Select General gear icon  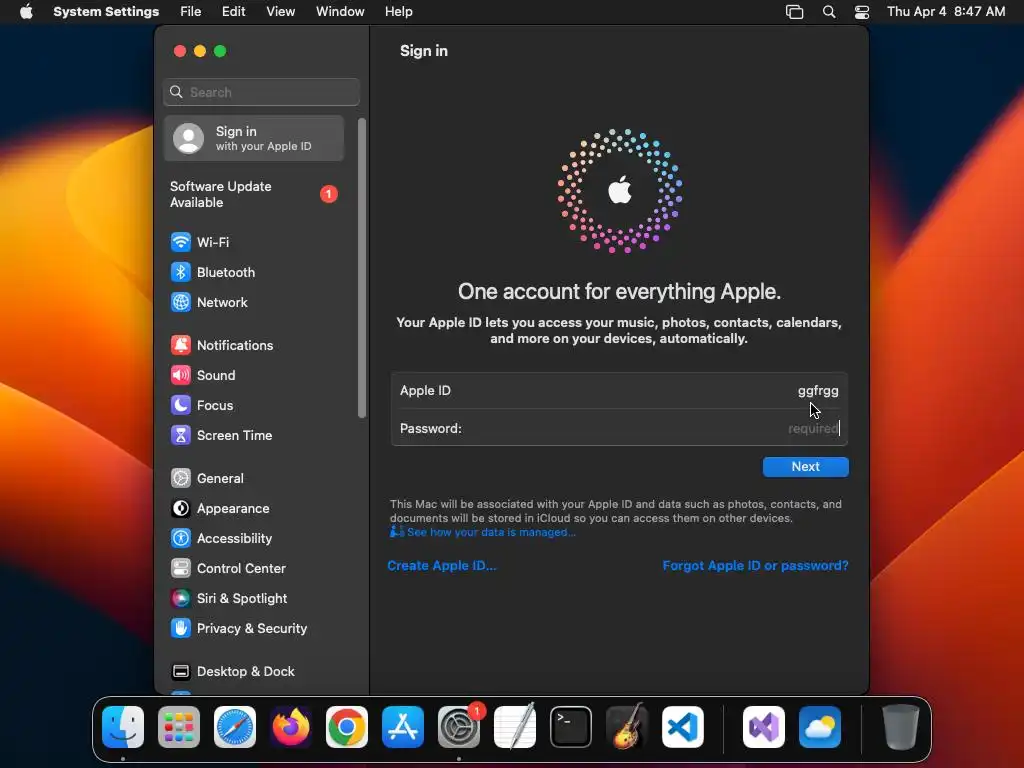(x=181, y=479)
